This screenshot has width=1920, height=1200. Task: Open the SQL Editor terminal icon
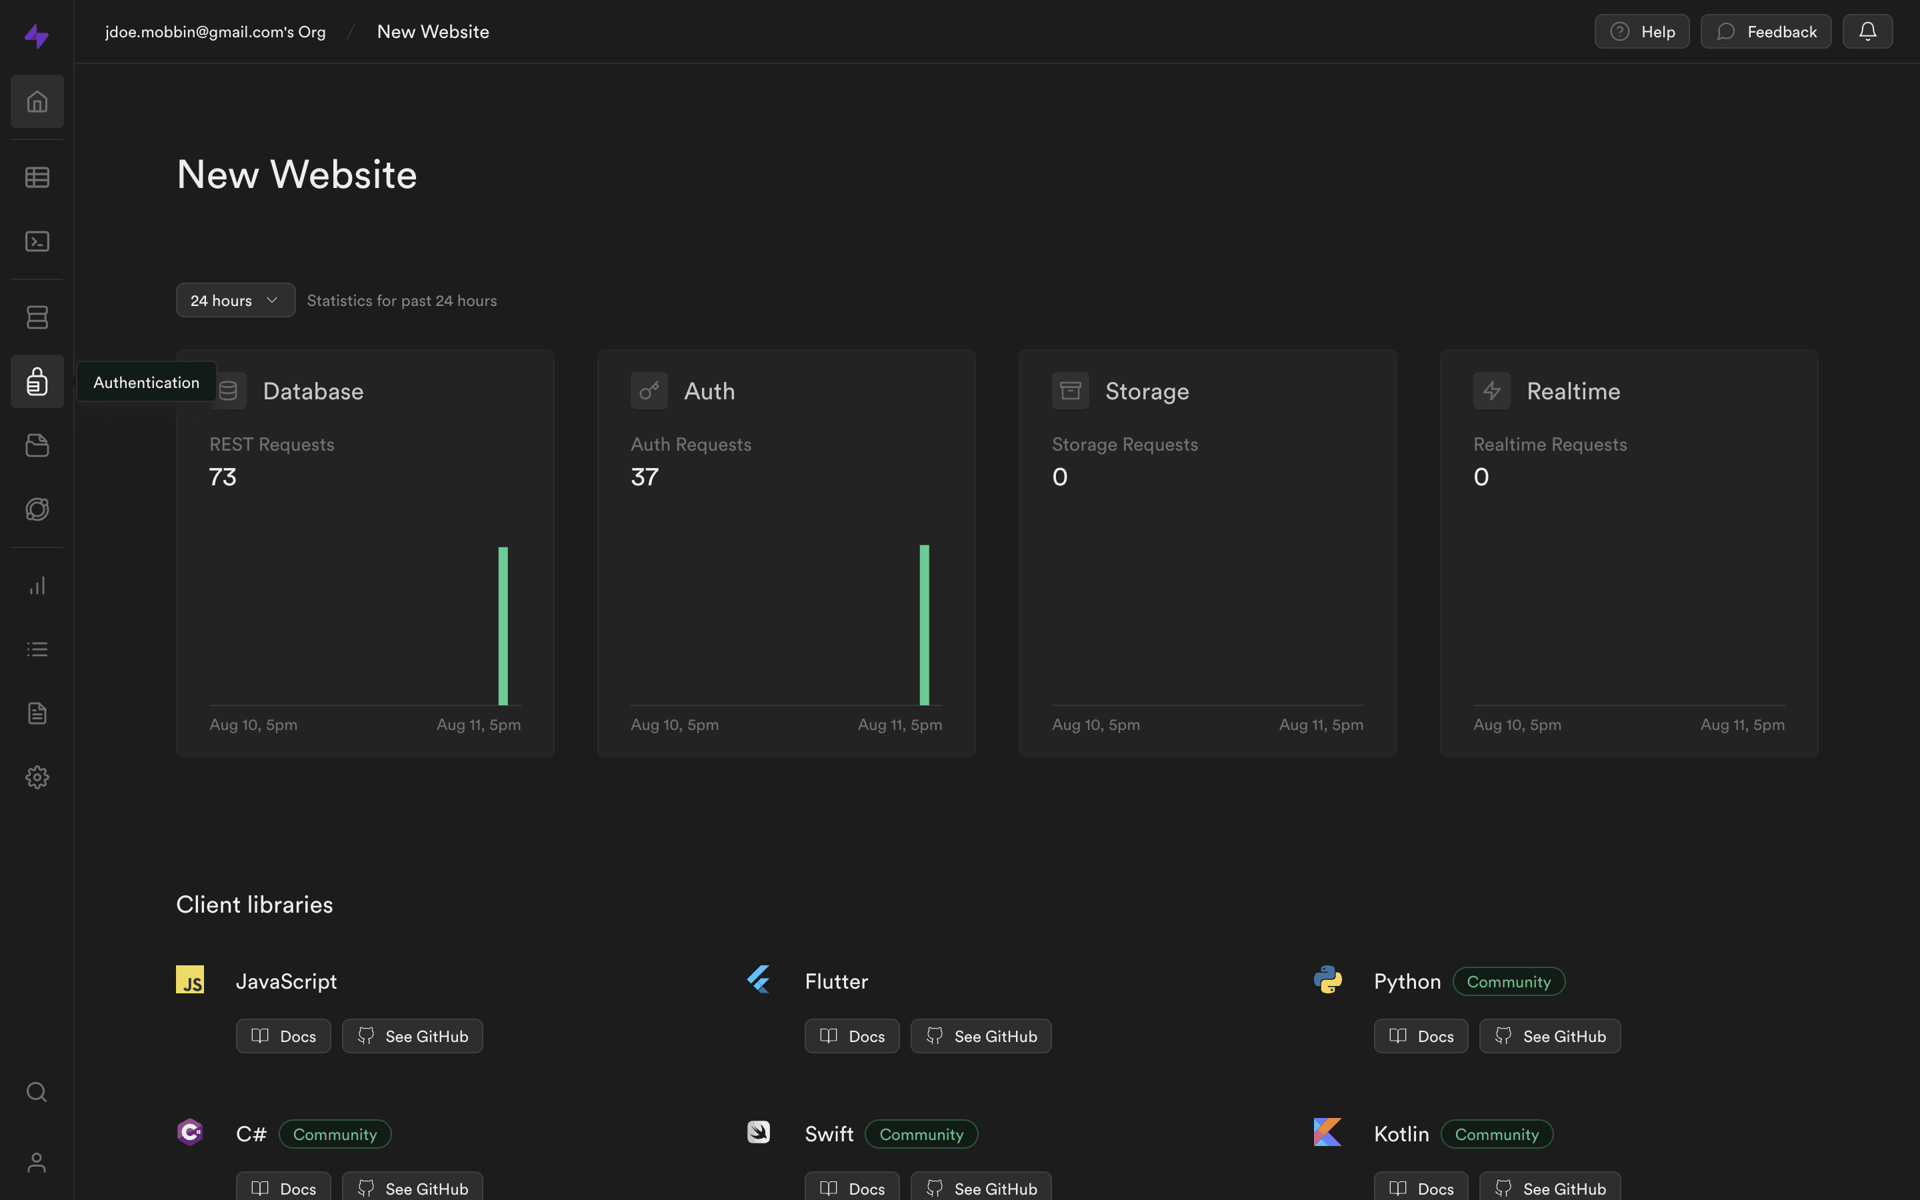37,241
